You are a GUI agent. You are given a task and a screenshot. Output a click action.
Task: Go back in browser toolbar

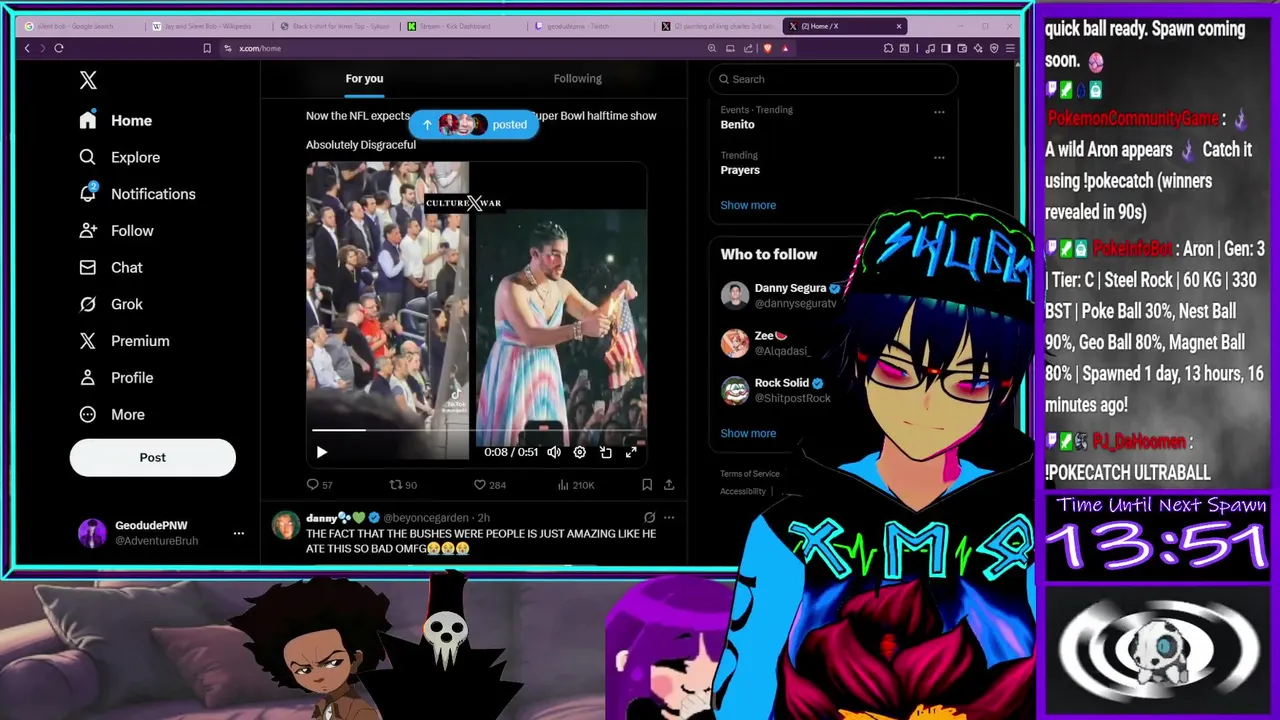pos(27,48)
